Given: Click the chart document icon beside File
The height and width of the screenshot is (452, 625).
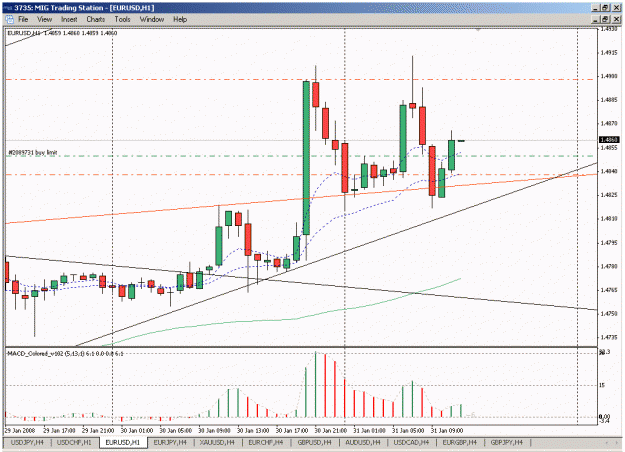Looking at the screenshot, I should tap(10, 19).
